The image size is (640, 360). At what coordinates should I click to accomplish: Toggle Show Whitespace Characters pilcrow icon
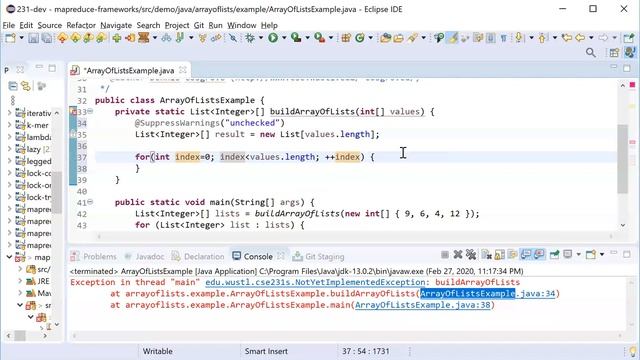click(504, 38)
